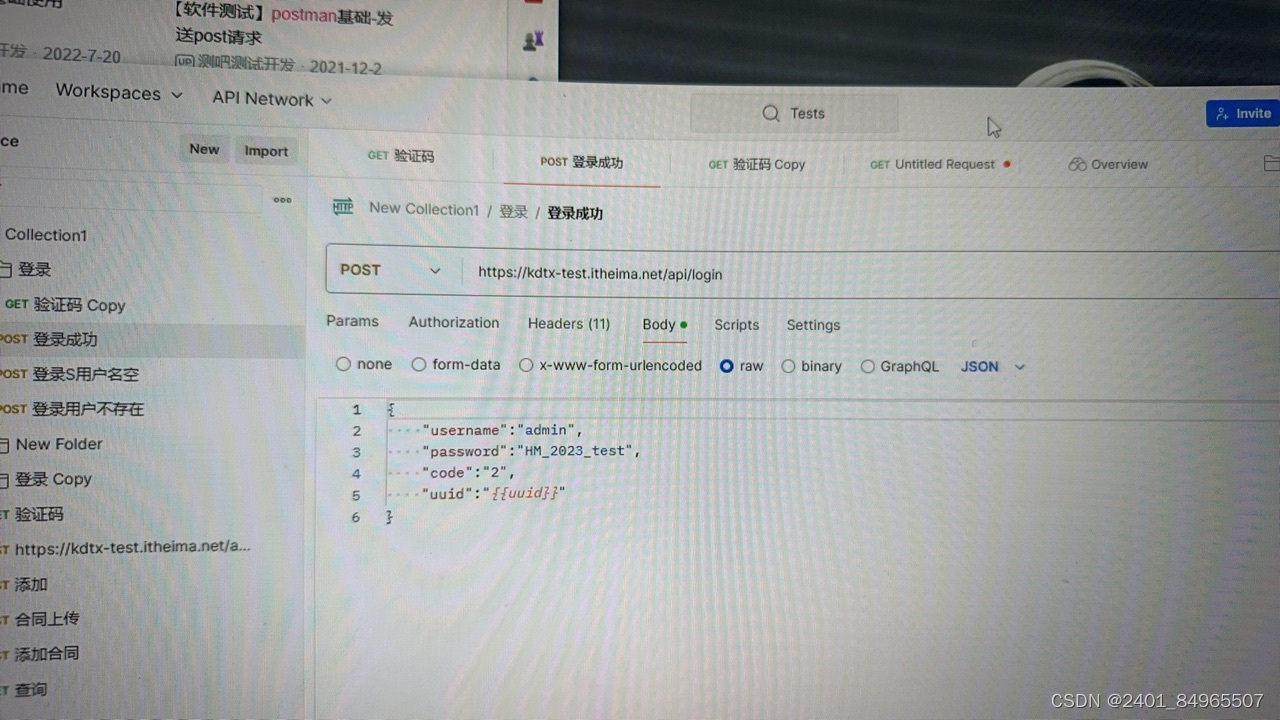Select the GraphQL body type
Viewport: 1280px width, 720px height.
point(868,367)
